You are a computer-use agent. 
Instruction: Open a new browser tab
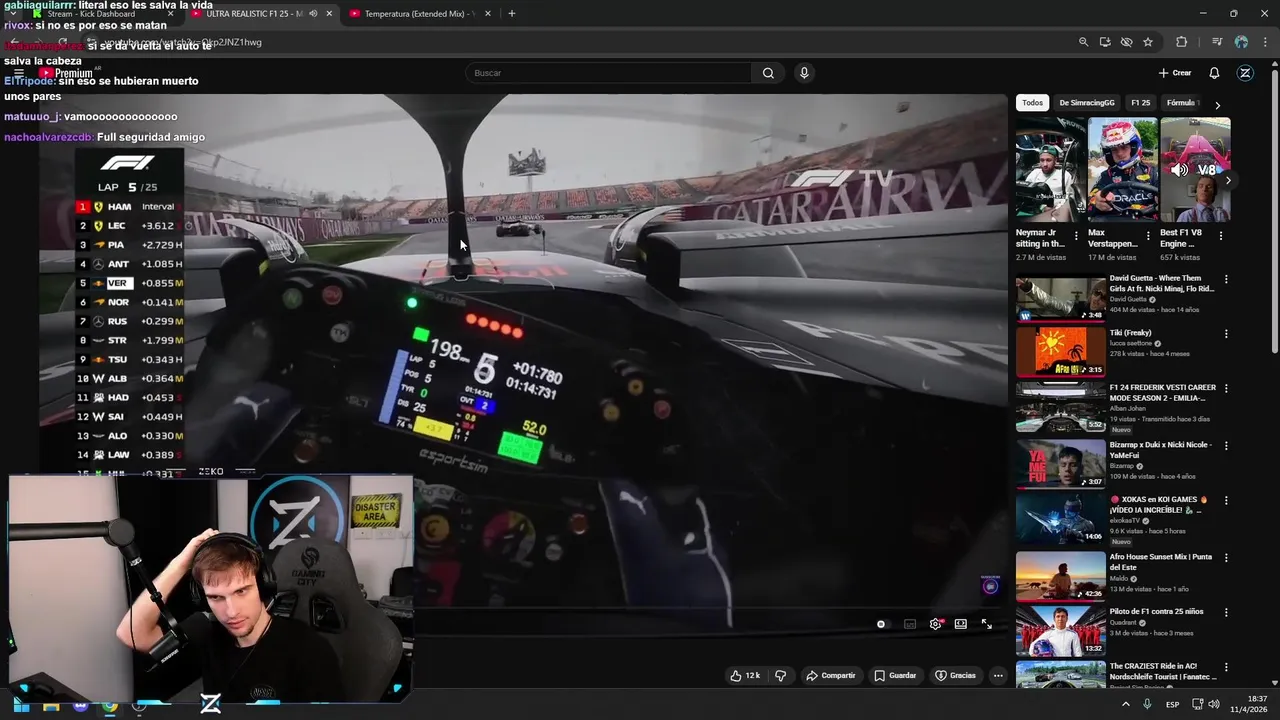click(512, 14)
